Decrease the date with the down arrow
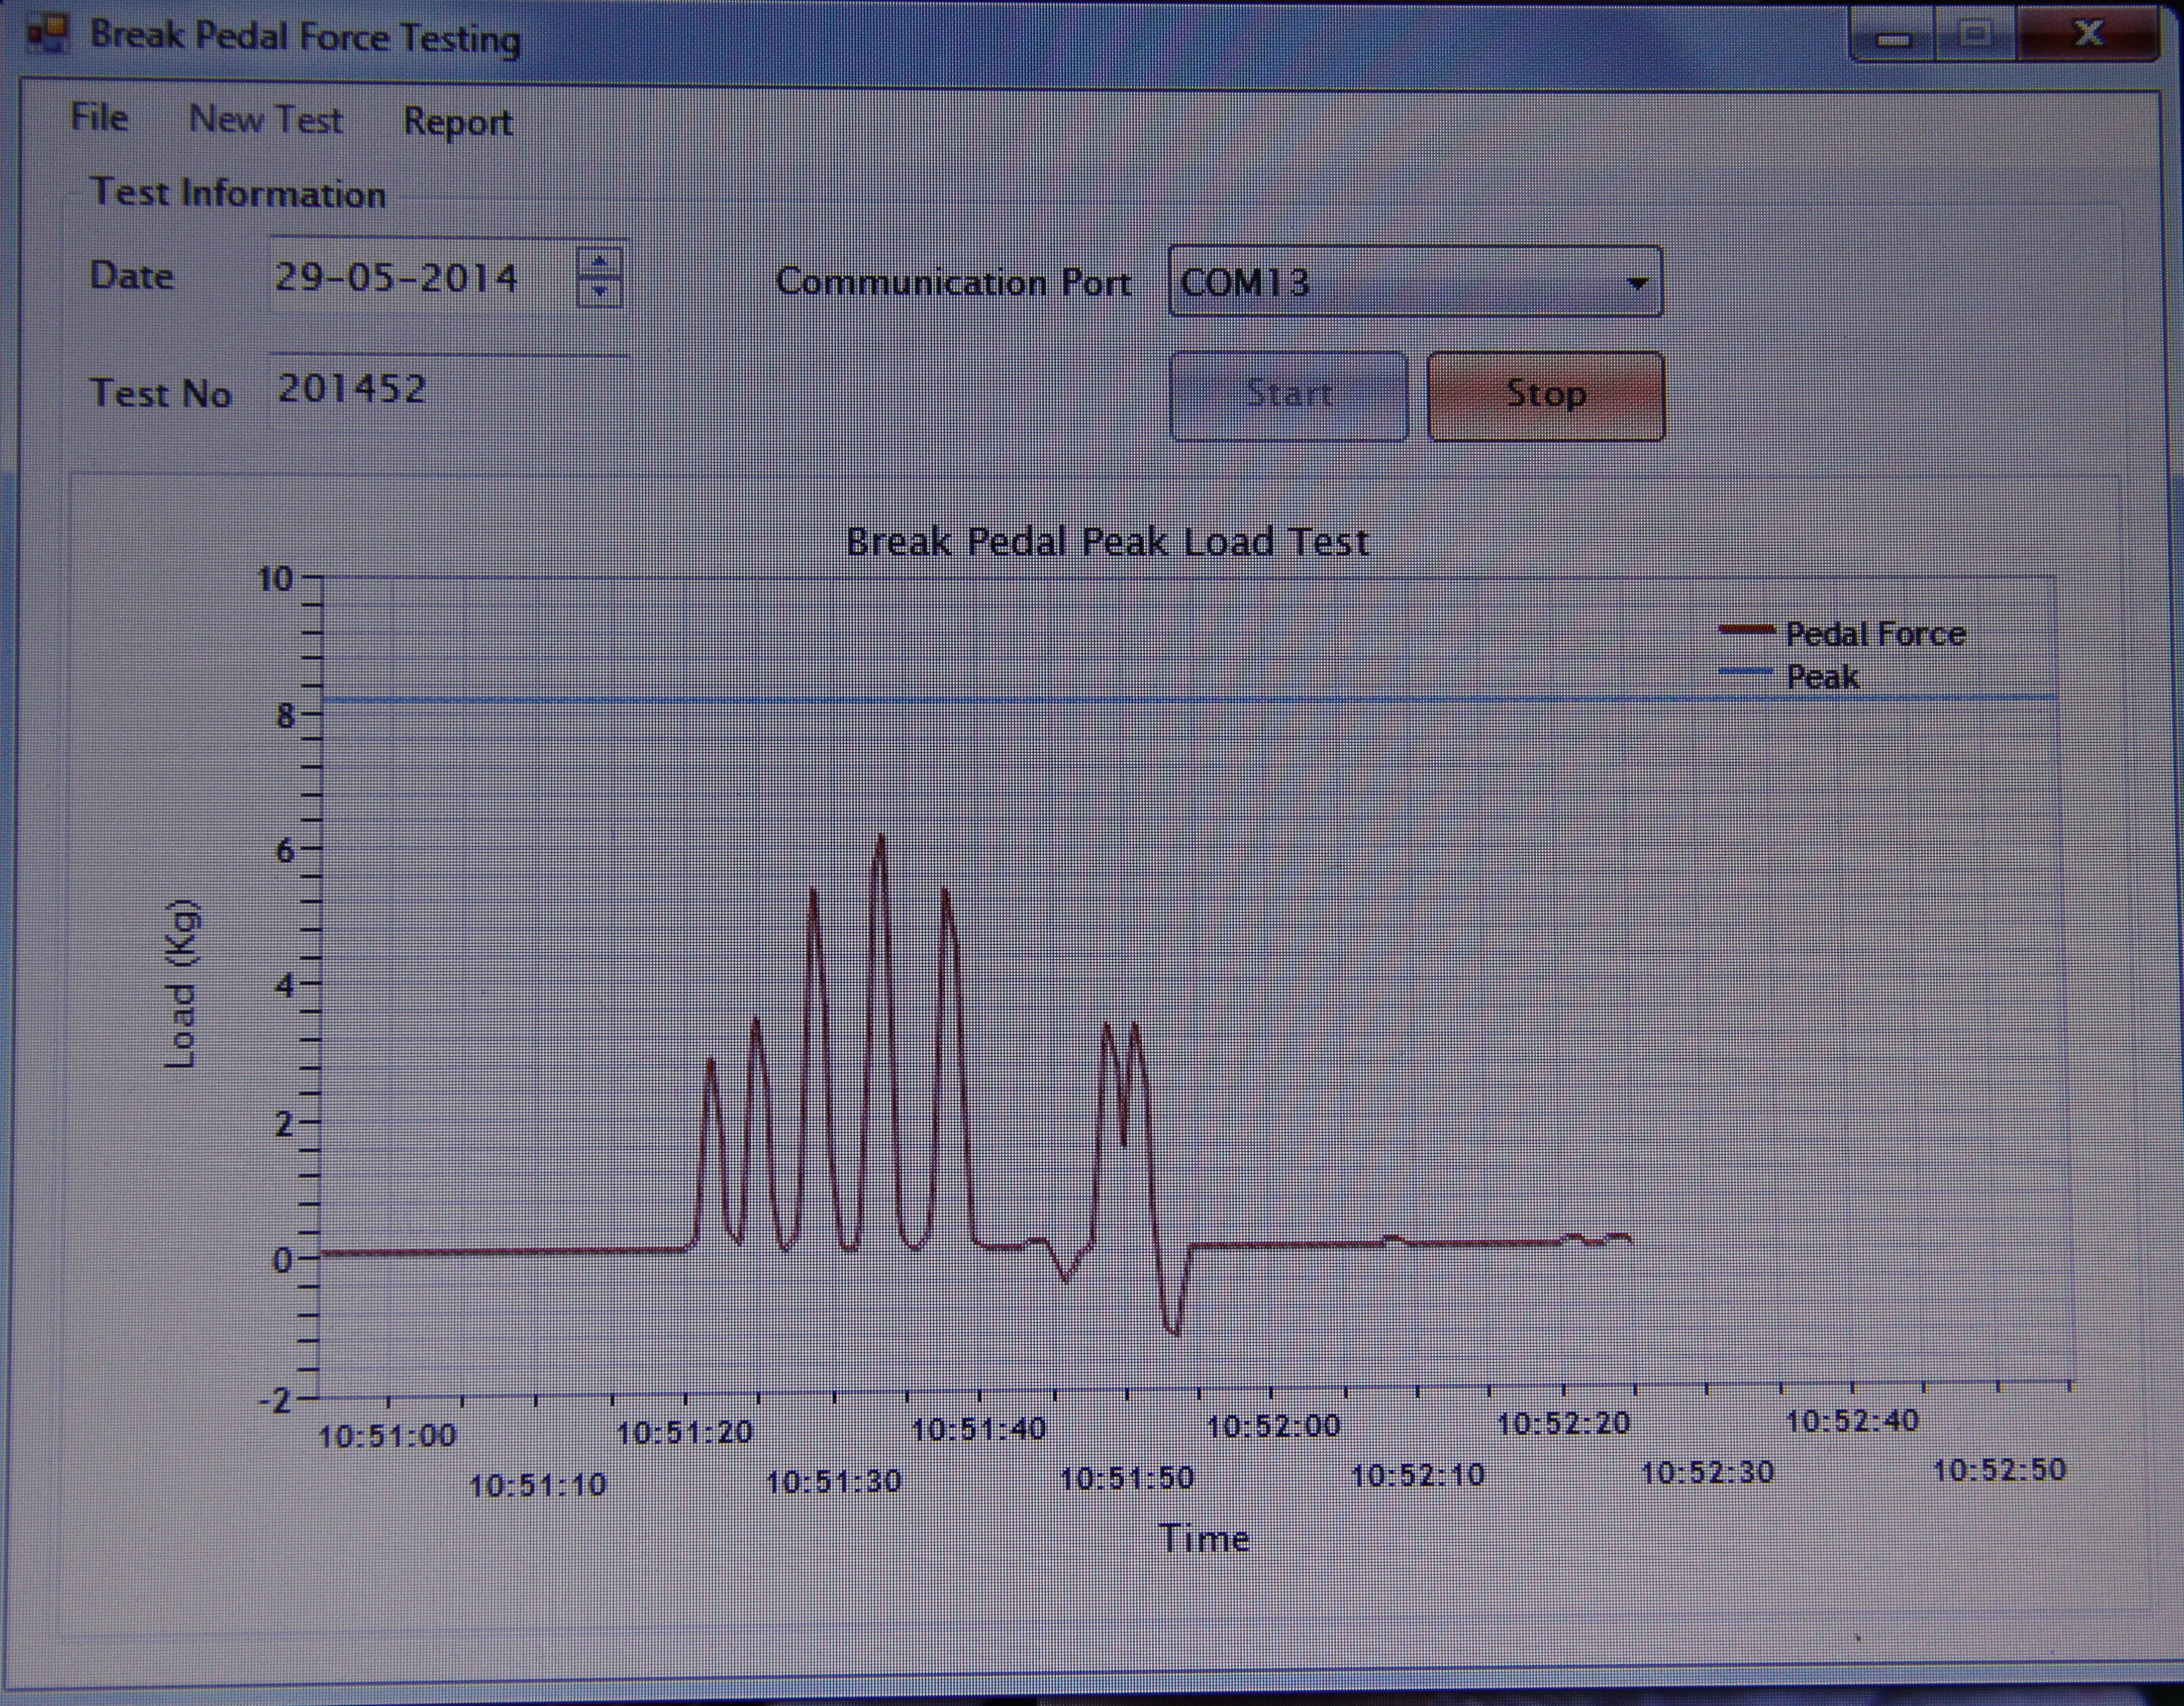Screen dimensions: 2184x1706 click(x=599, y=292)
